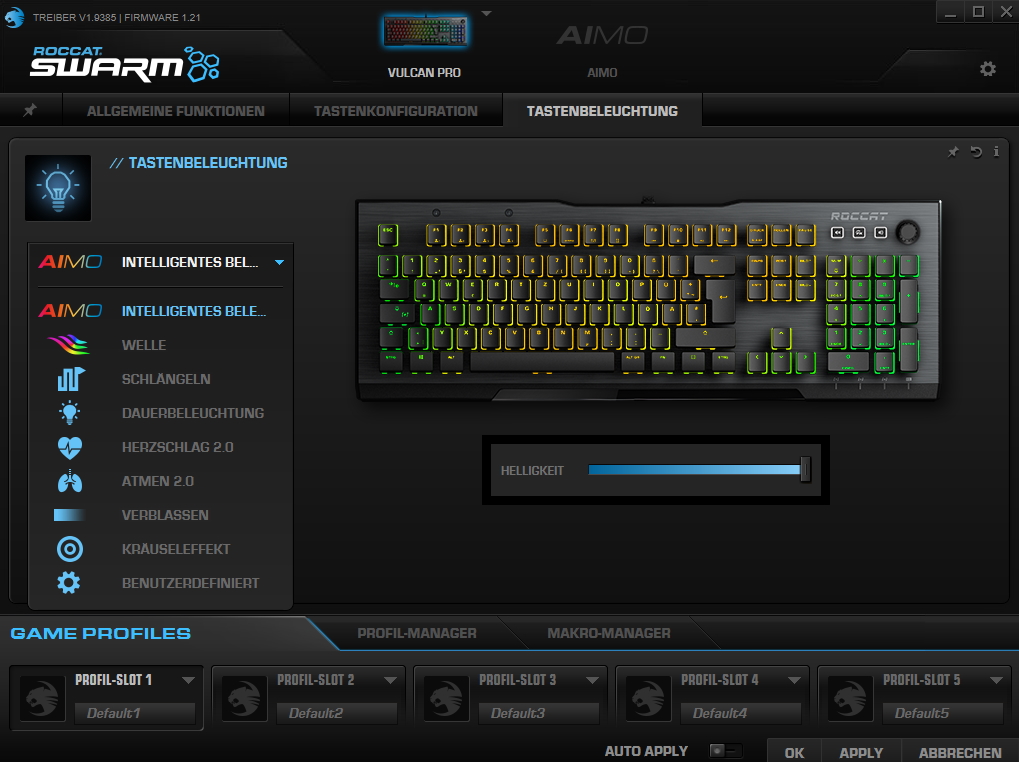Close the Swarm window

pos(1006,12)
